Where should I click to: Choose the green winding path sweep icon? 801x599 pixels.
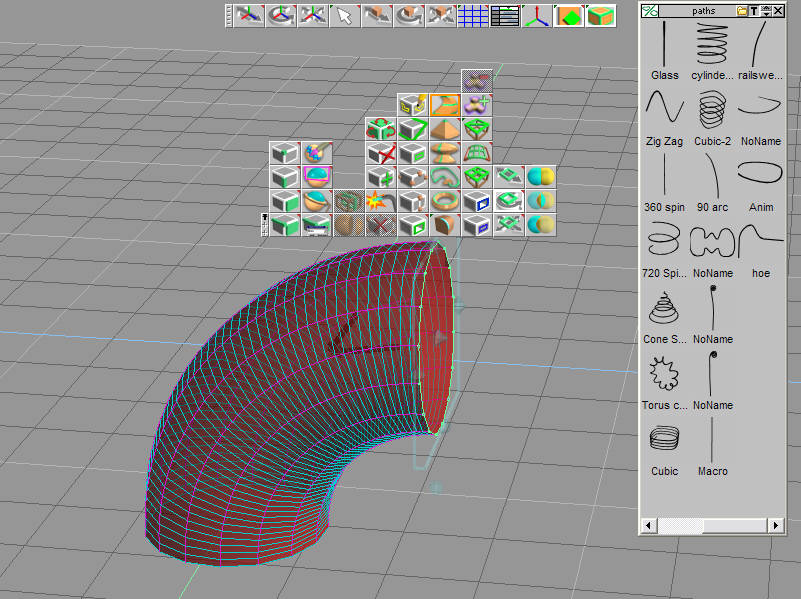click(445, 177)
